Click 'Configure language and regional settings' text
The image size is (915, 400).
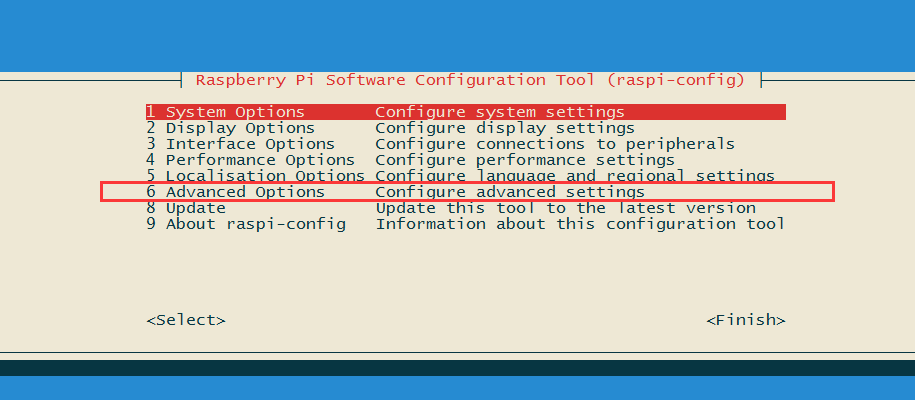pyautogui.click(x=575, y=176)
